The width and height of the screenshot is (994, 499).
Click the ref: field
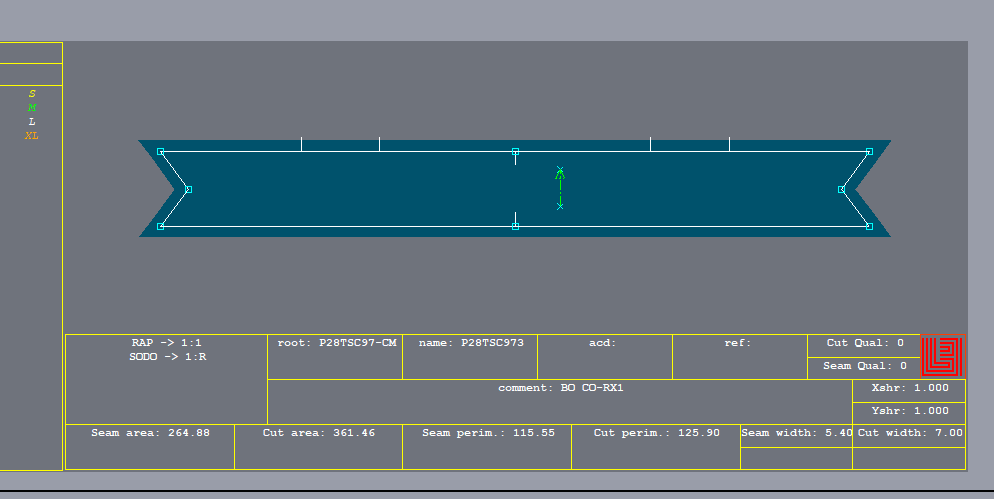pos(740,357)
